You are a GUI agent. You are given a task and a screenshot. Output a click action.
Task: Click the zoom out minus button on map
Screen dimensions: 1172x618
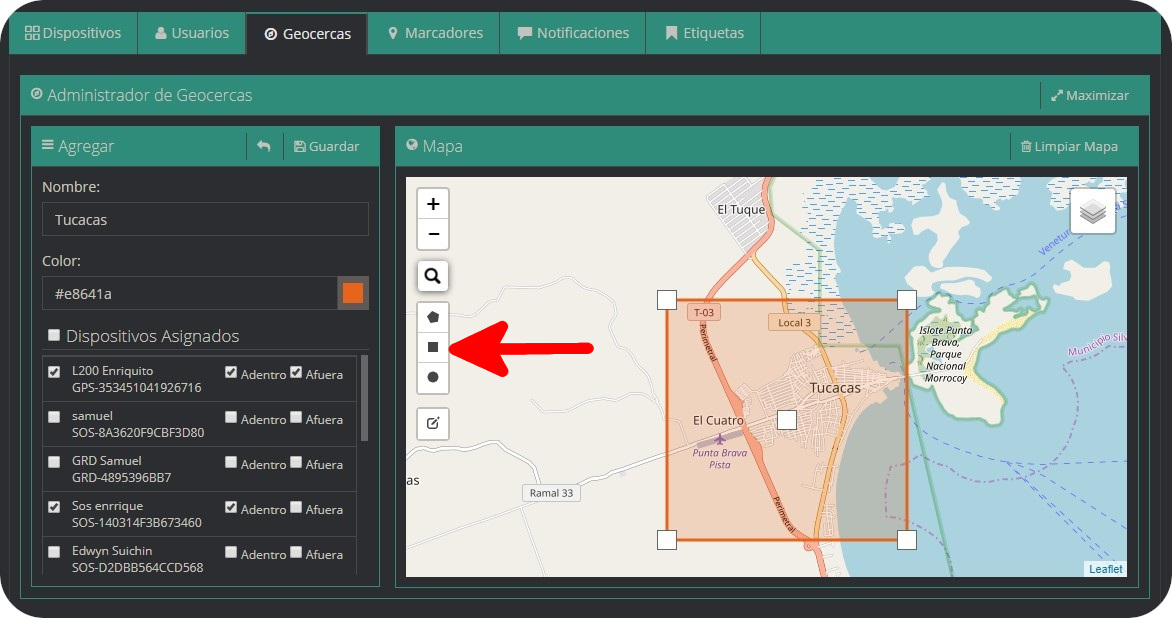433,234
